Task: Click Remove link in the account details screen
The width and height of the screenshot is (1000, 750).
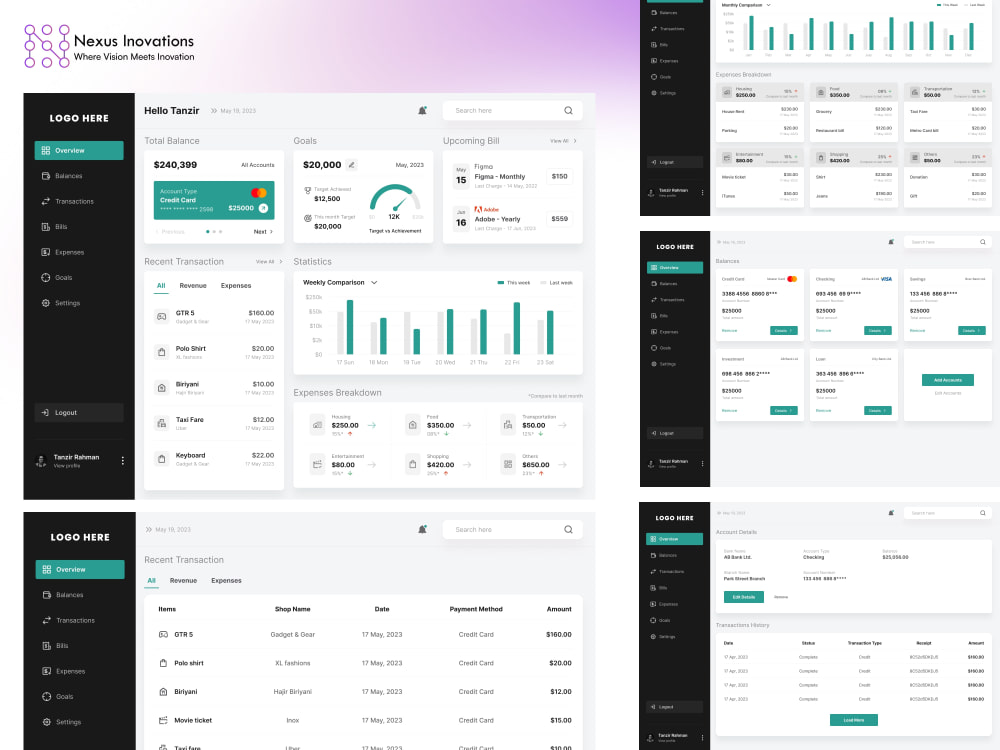Action: [781, 597]
